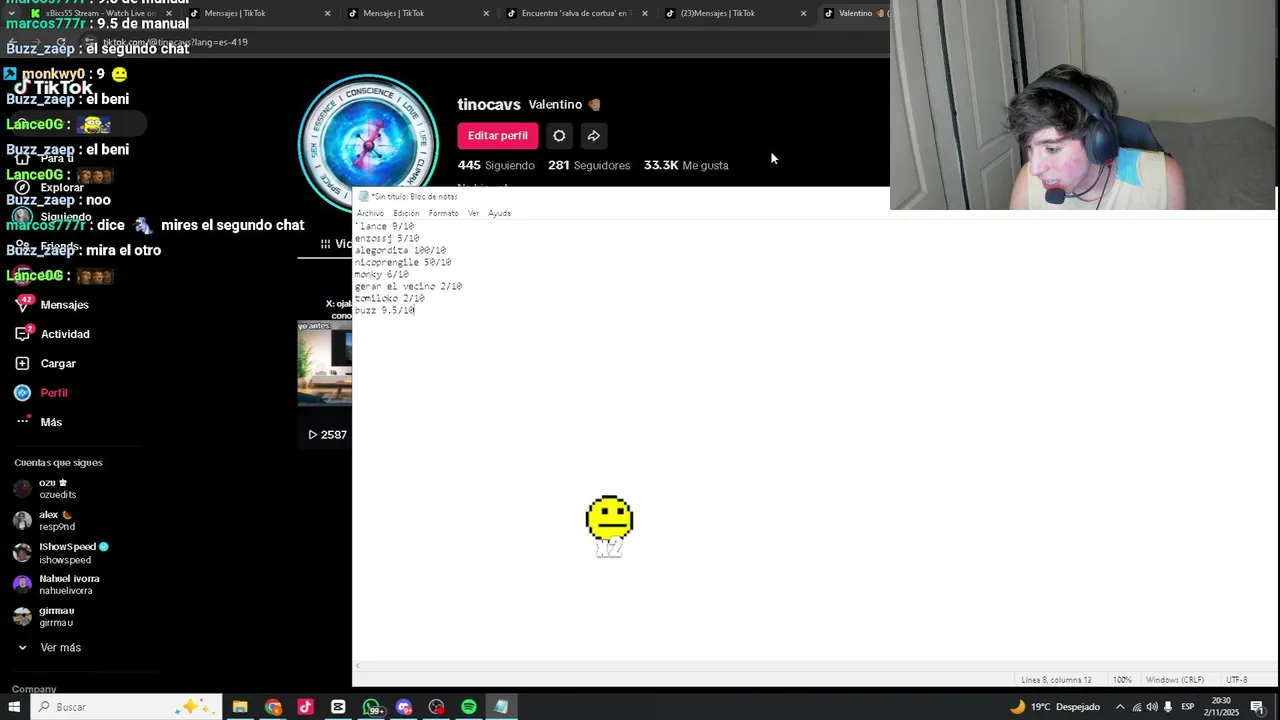Open Chrome from taskbar
Screen dimensions: 1280x720
273,707
